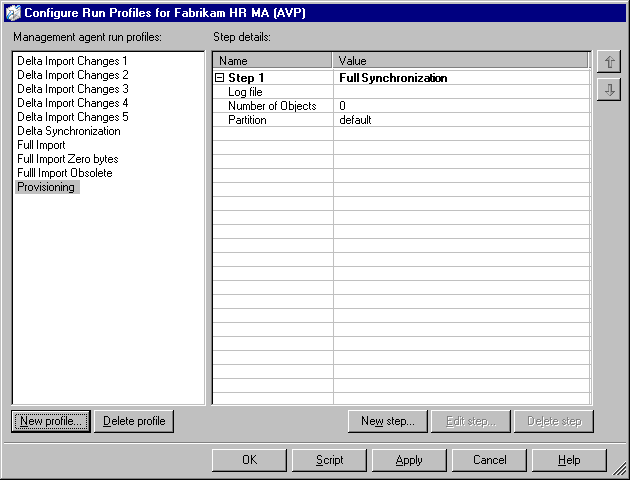Open Help for run profiles
630x480 pixels.
(x=569, y=460)
